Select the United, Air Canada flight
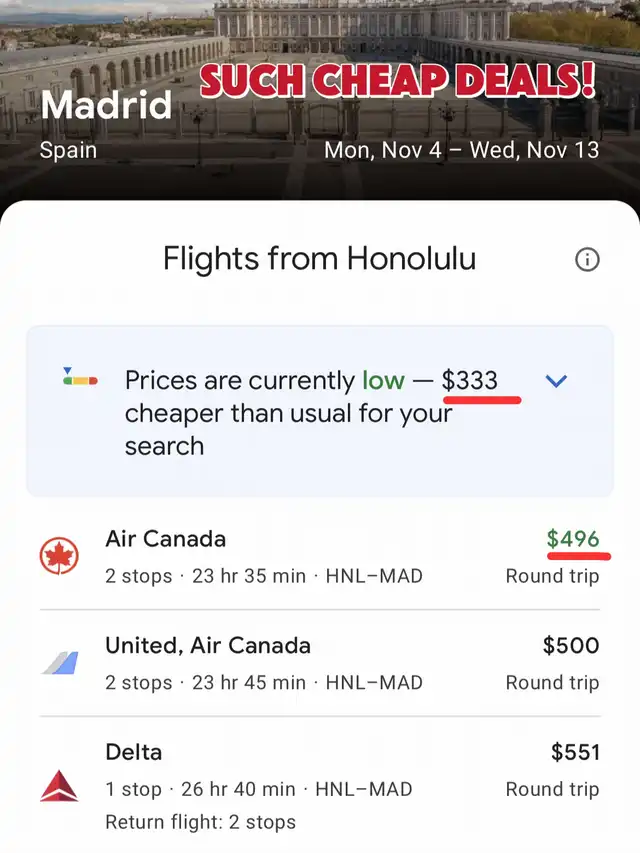Screen dimensions: 640x853 [x=300, y=663]
